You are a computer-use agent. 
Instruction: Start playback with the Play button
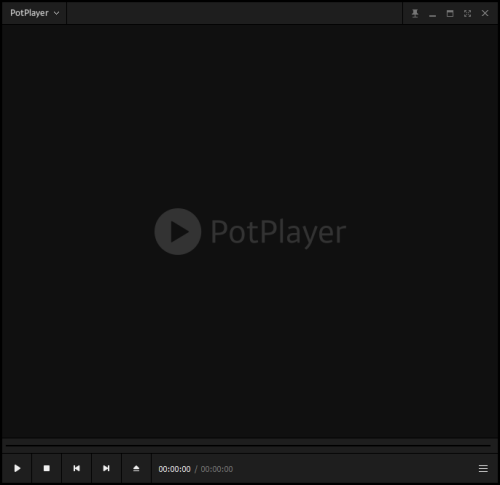(17, 468)
